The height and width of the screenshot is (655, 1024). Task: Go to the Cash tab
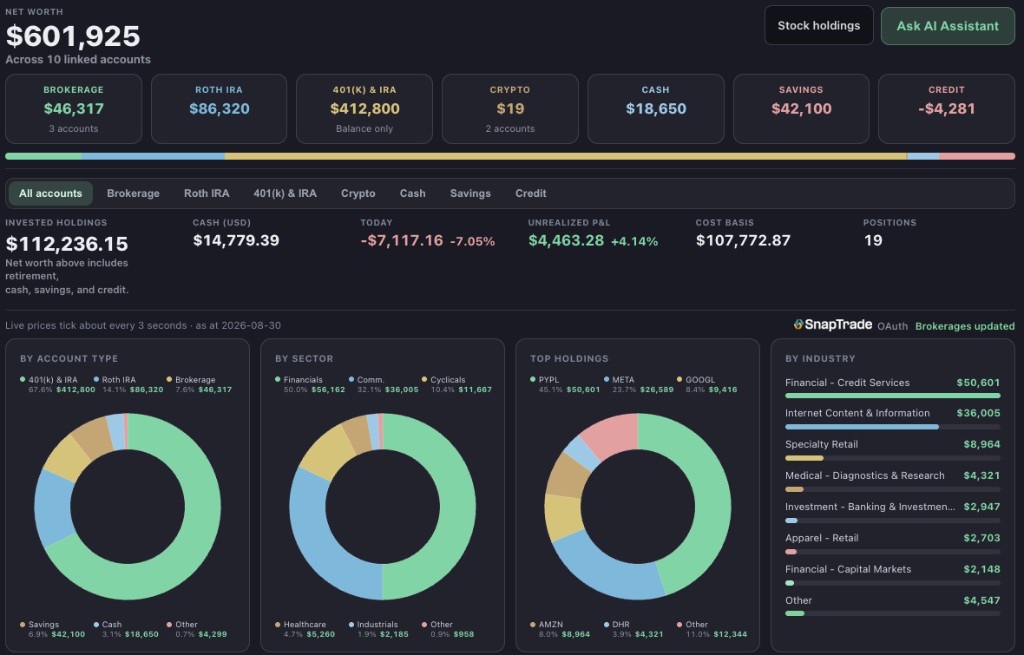coord(413,193)
